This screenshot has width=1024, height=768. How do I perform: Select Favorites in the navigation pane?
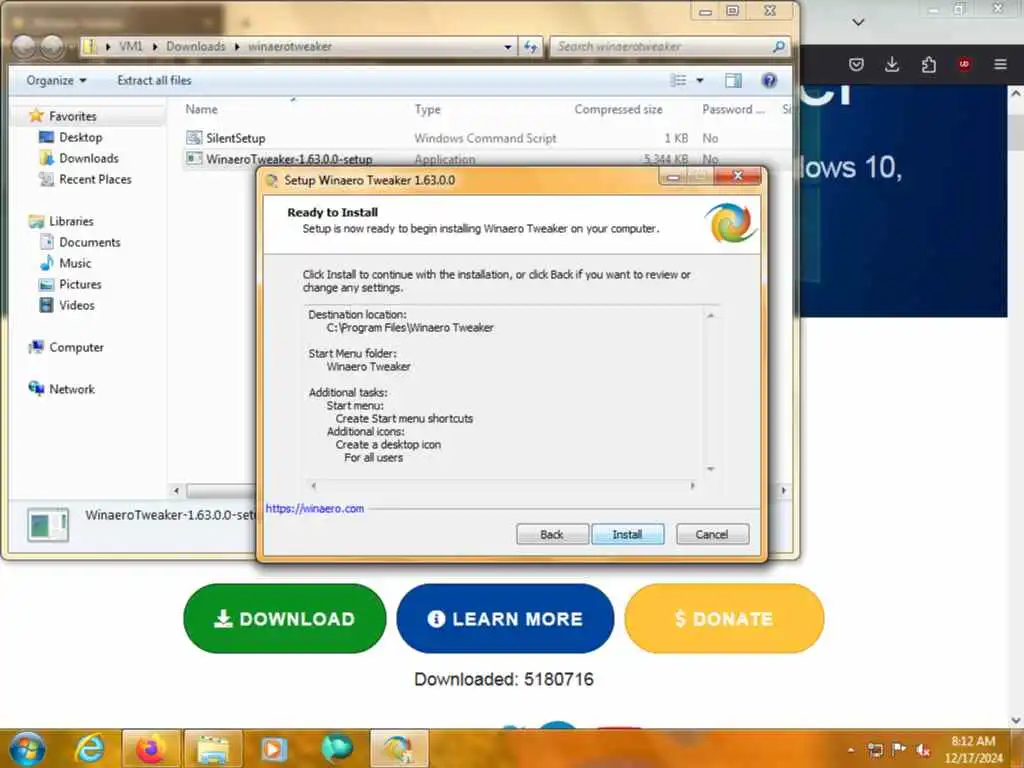[72, 116]
